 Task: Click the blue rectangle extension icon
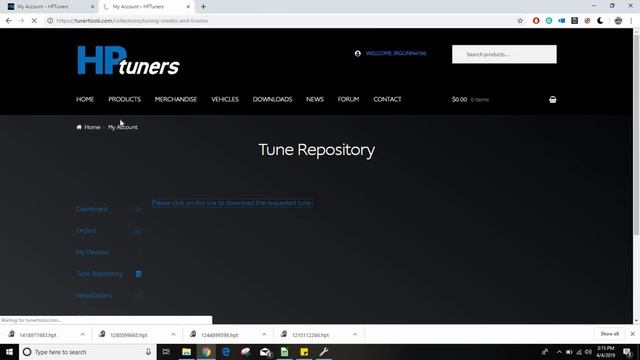562,20
